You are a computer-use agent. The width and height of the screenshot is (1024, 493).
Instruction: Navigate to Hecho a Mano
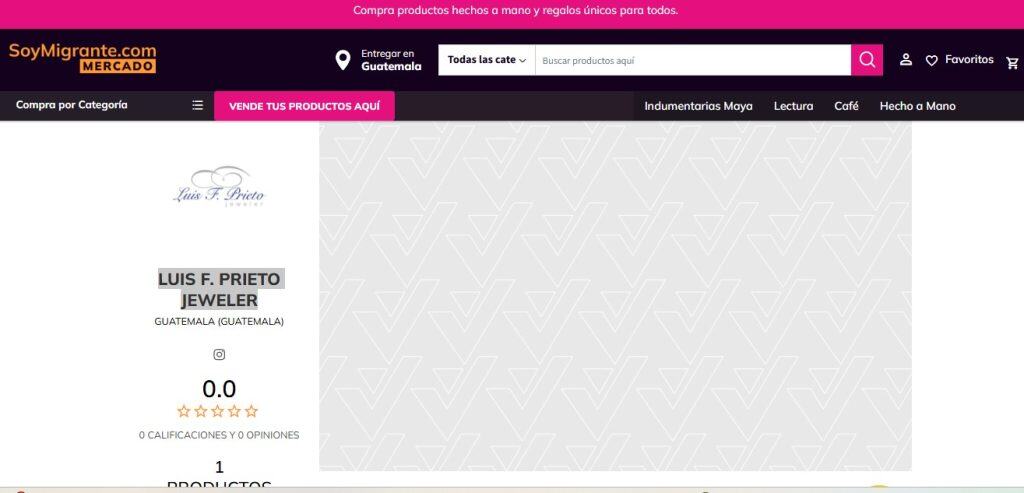(x=917, y=106)
